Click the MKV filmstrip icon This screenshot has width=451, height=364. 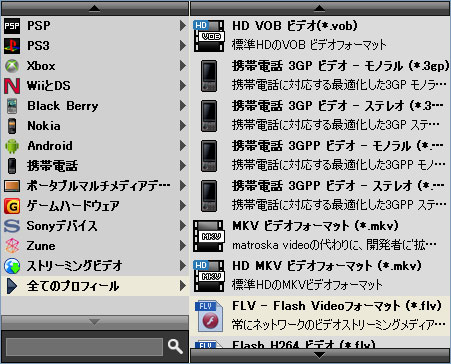point(209,236)
